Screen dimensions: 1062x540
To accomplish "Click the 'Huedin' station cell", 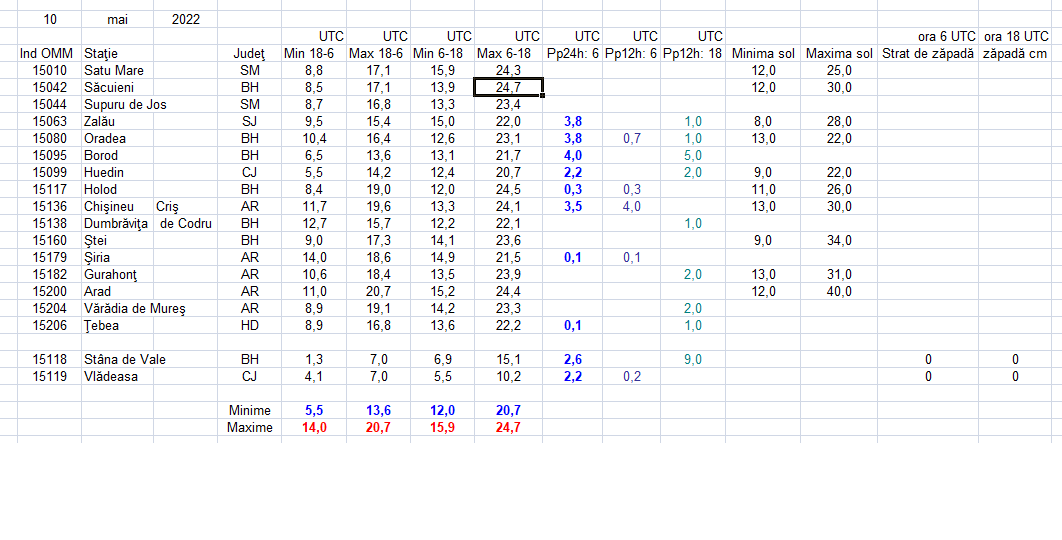I will [117, 172].
